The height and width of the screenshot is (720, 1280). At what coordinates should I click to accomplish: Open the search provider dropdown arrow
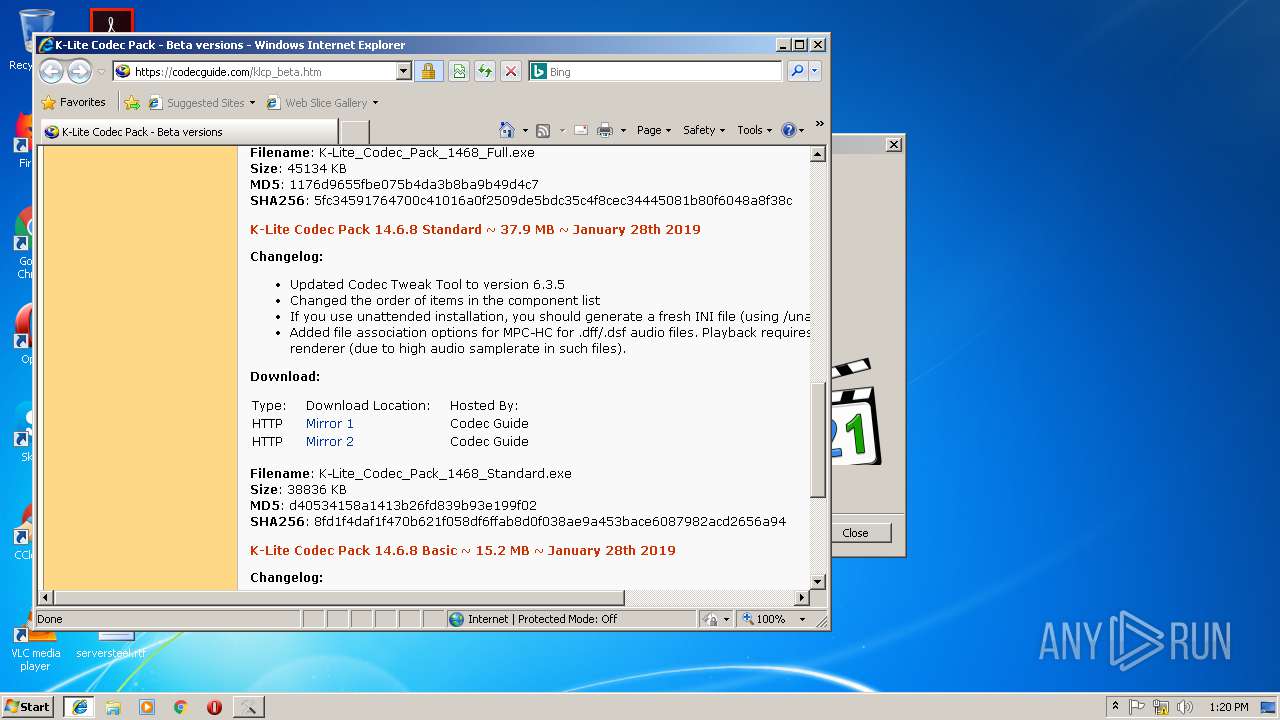point(815,71)
